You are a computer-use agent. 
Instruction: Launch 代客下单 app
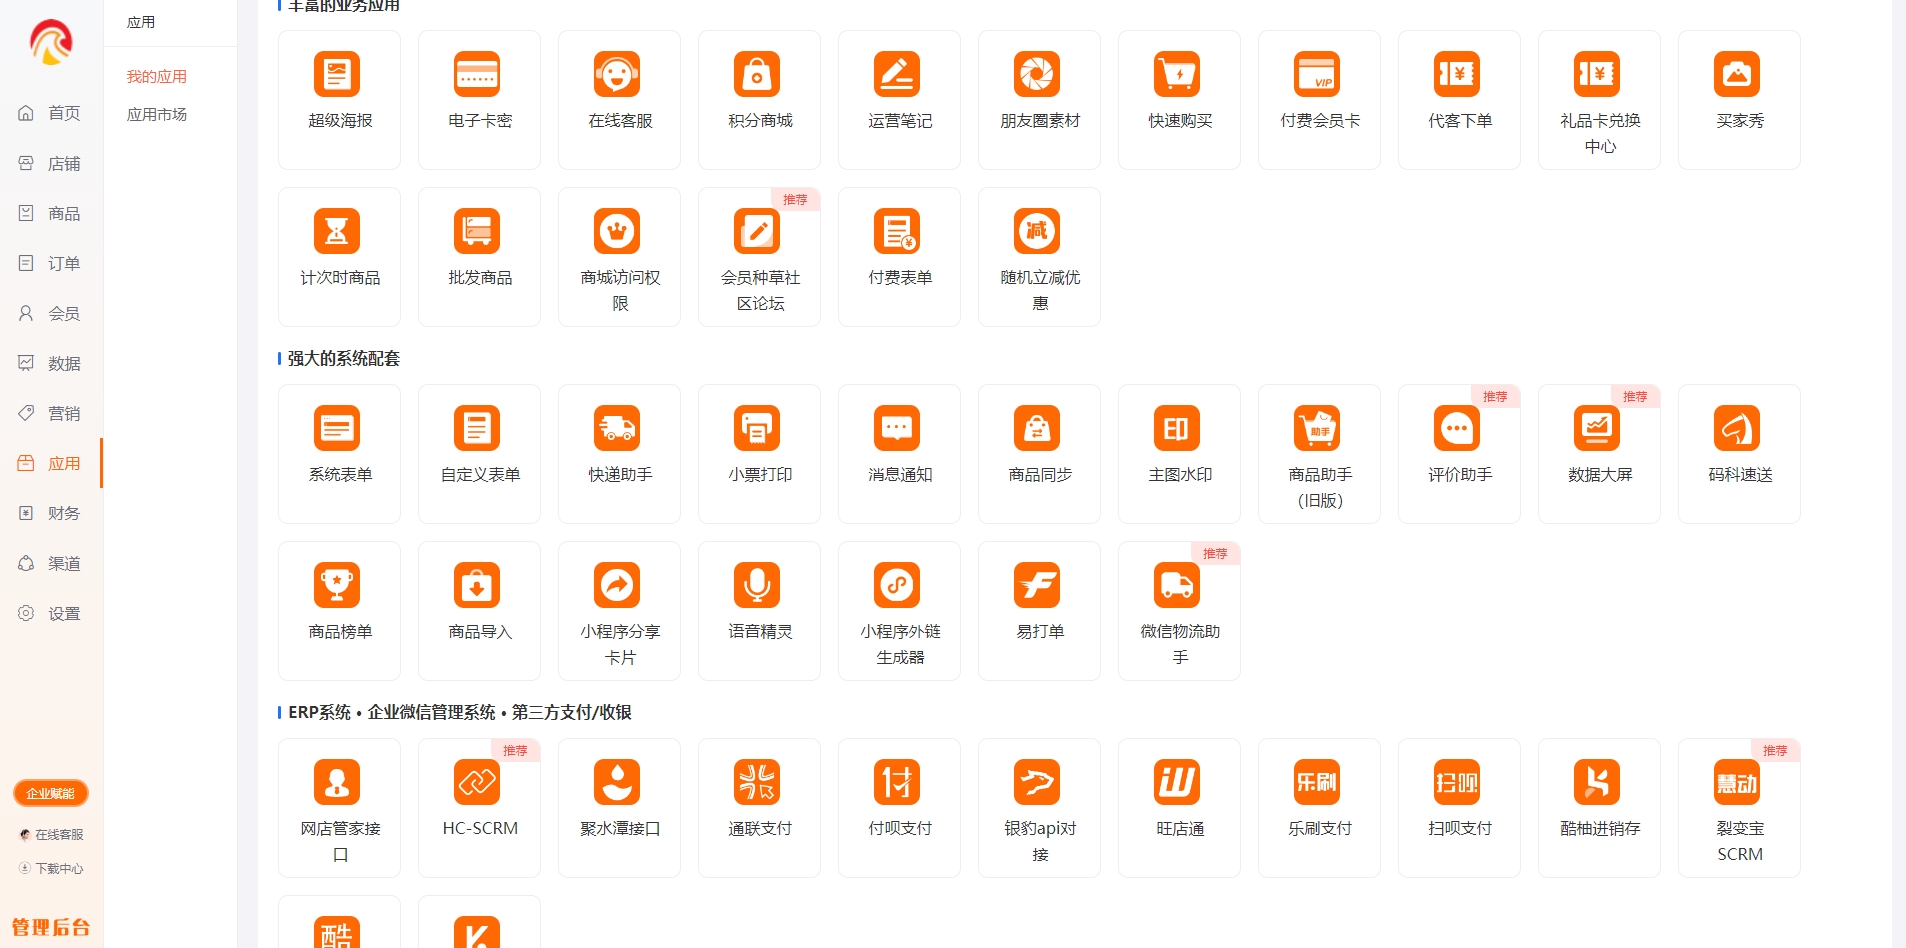(1459, 100)
